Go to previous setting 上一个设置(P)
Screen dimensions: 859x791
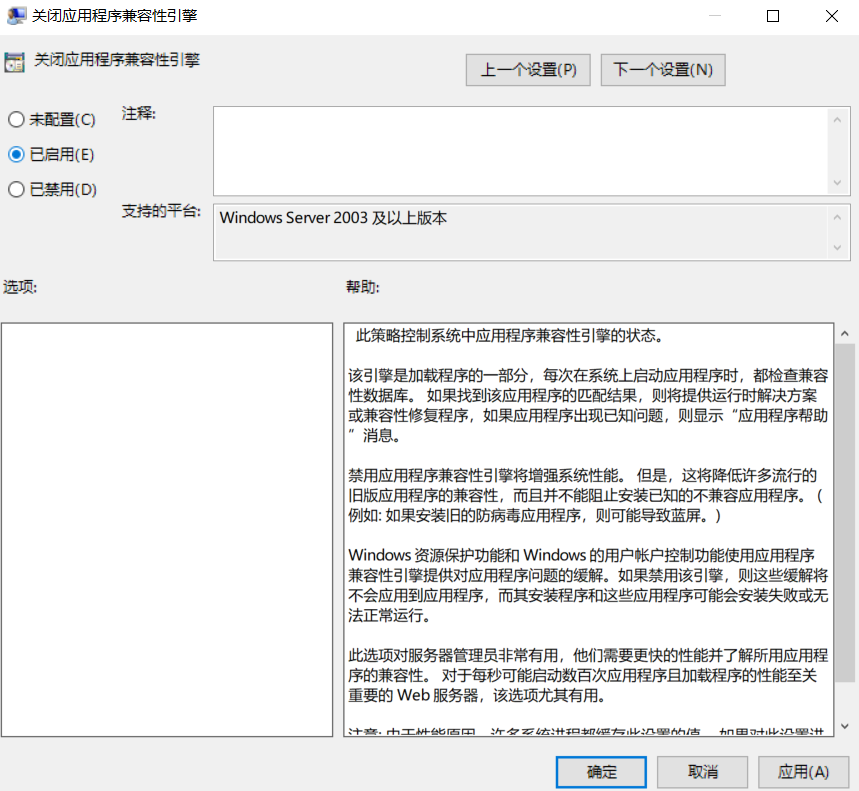pyautogui.click(x=528, y=70)
